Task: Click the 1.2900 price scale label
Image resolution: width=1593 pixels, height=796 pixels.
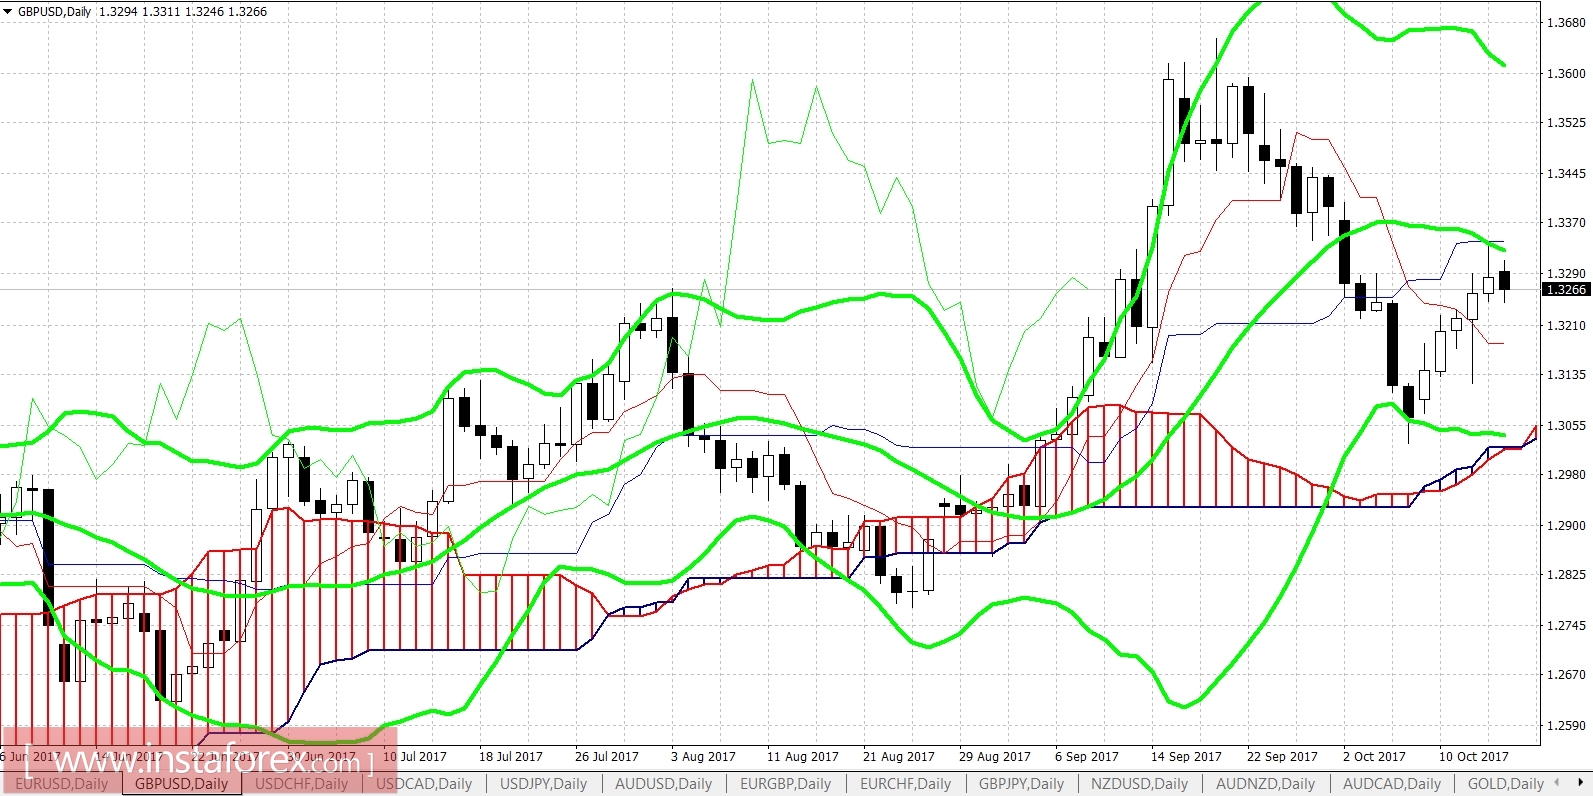Action: [x=1566, y=526]
